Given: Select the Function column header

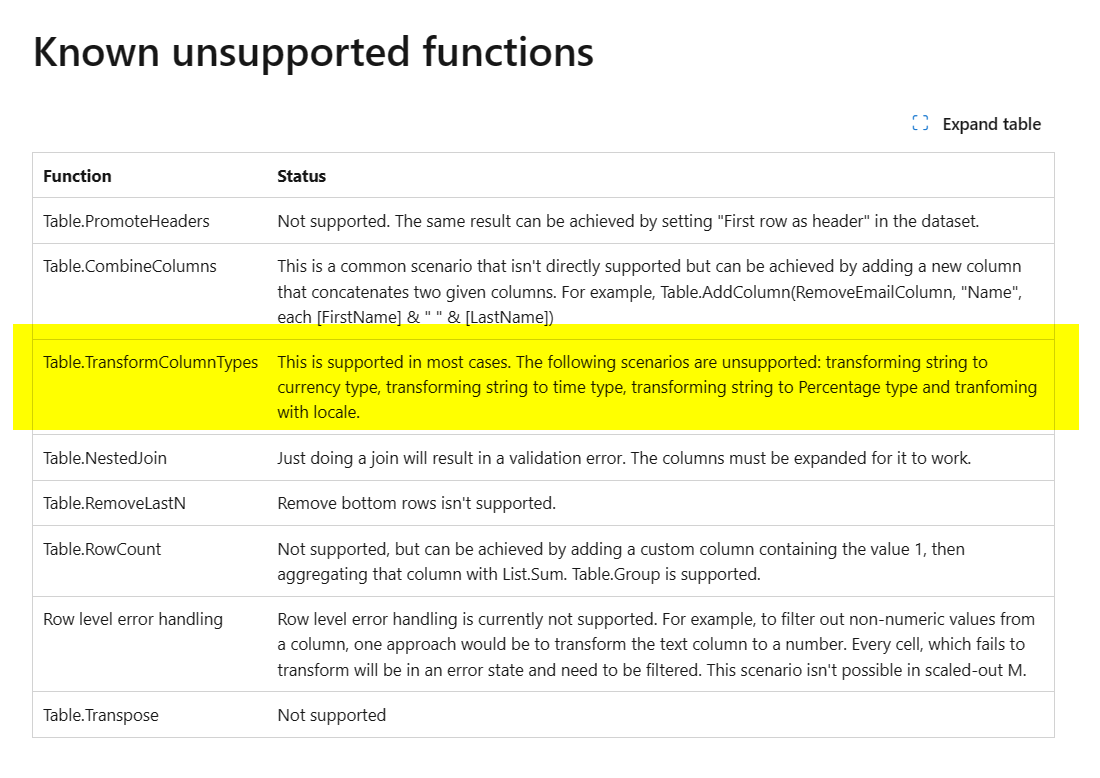Looking at the screenshot, I should tap(77, 176).
